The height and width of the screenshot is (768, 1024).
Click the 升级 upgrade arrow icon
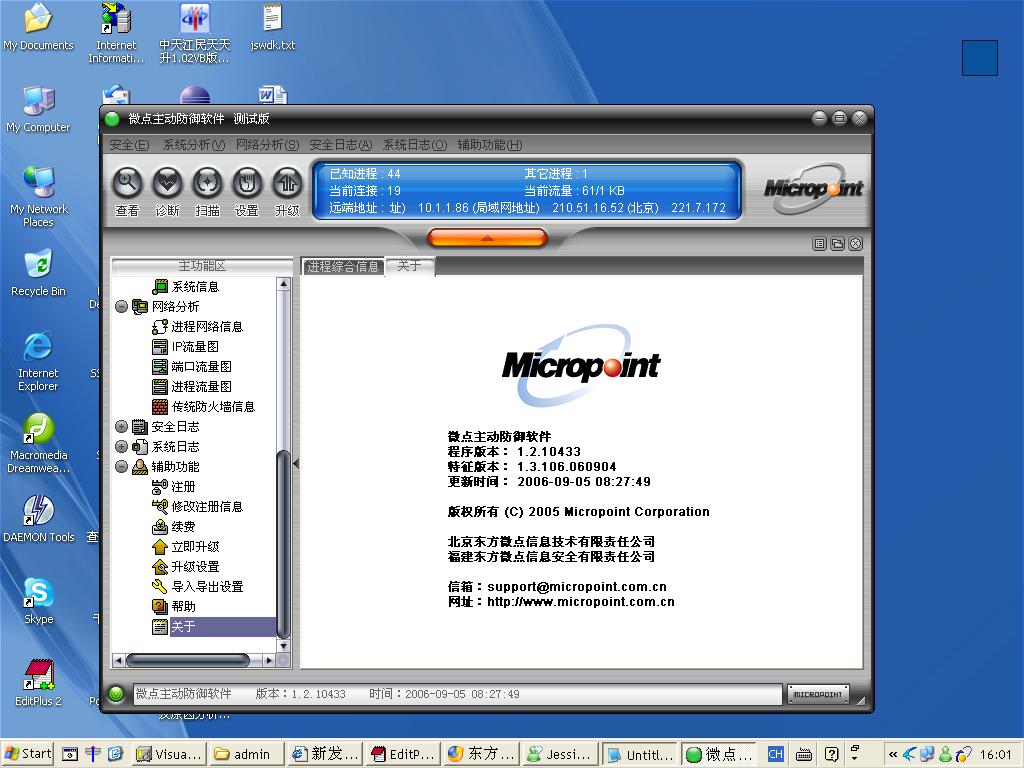pyautogui.click(x=287, y=183)
